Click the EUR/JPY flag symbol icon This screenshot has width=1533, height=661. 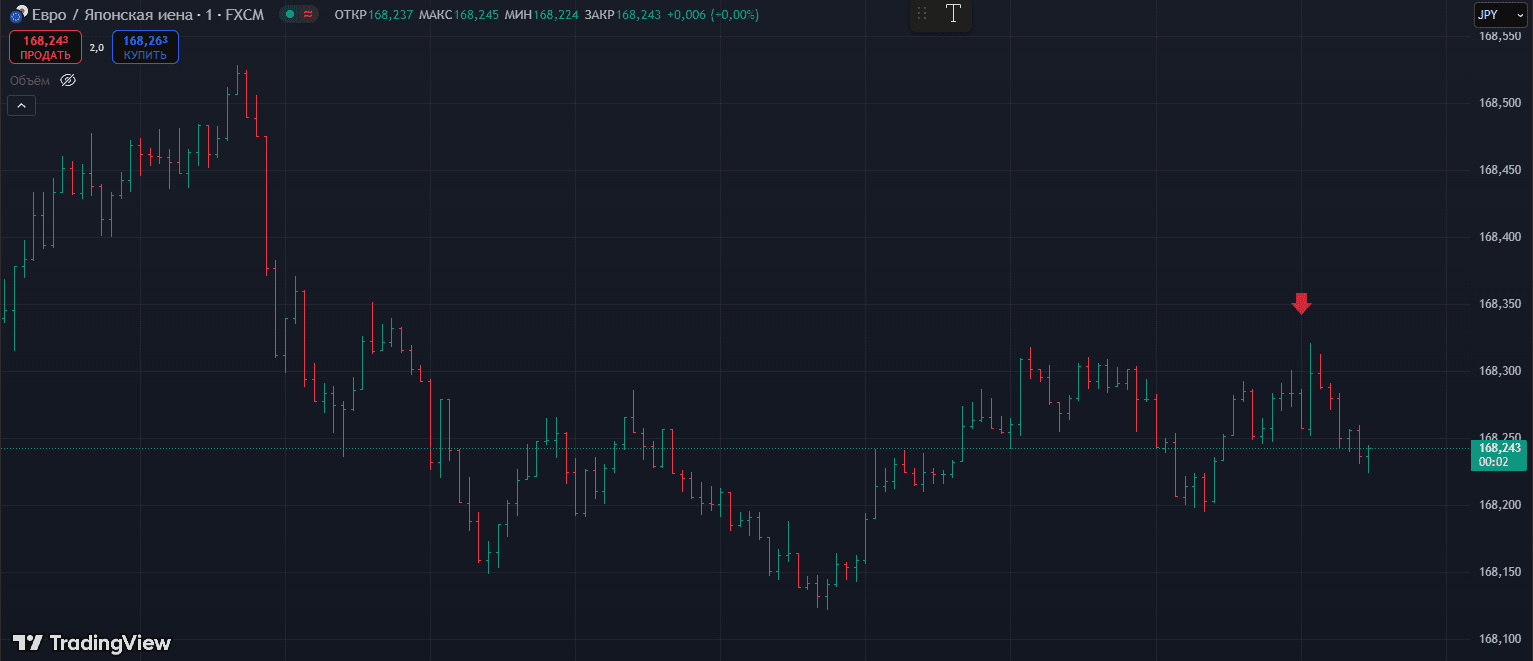(17, 15)
